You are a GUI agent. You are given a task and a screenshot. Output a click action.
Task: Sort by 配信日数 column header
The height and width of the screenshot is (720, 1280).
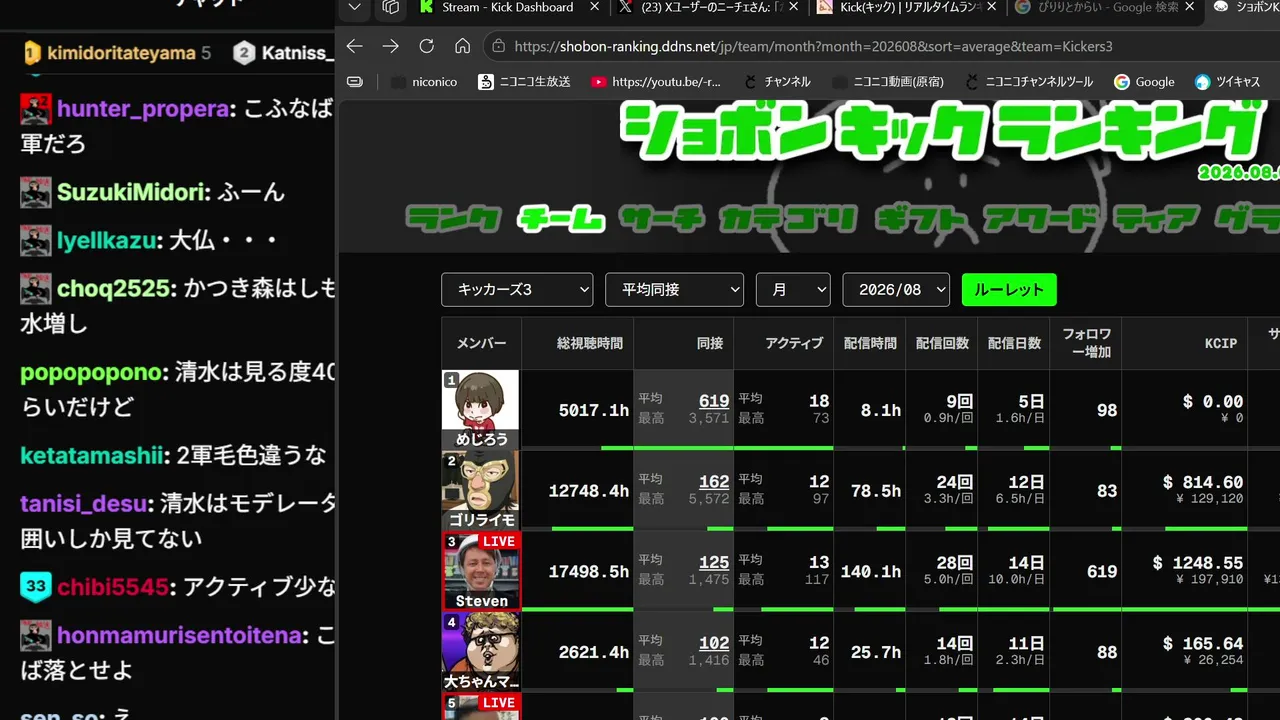(x=1014, y=343)
